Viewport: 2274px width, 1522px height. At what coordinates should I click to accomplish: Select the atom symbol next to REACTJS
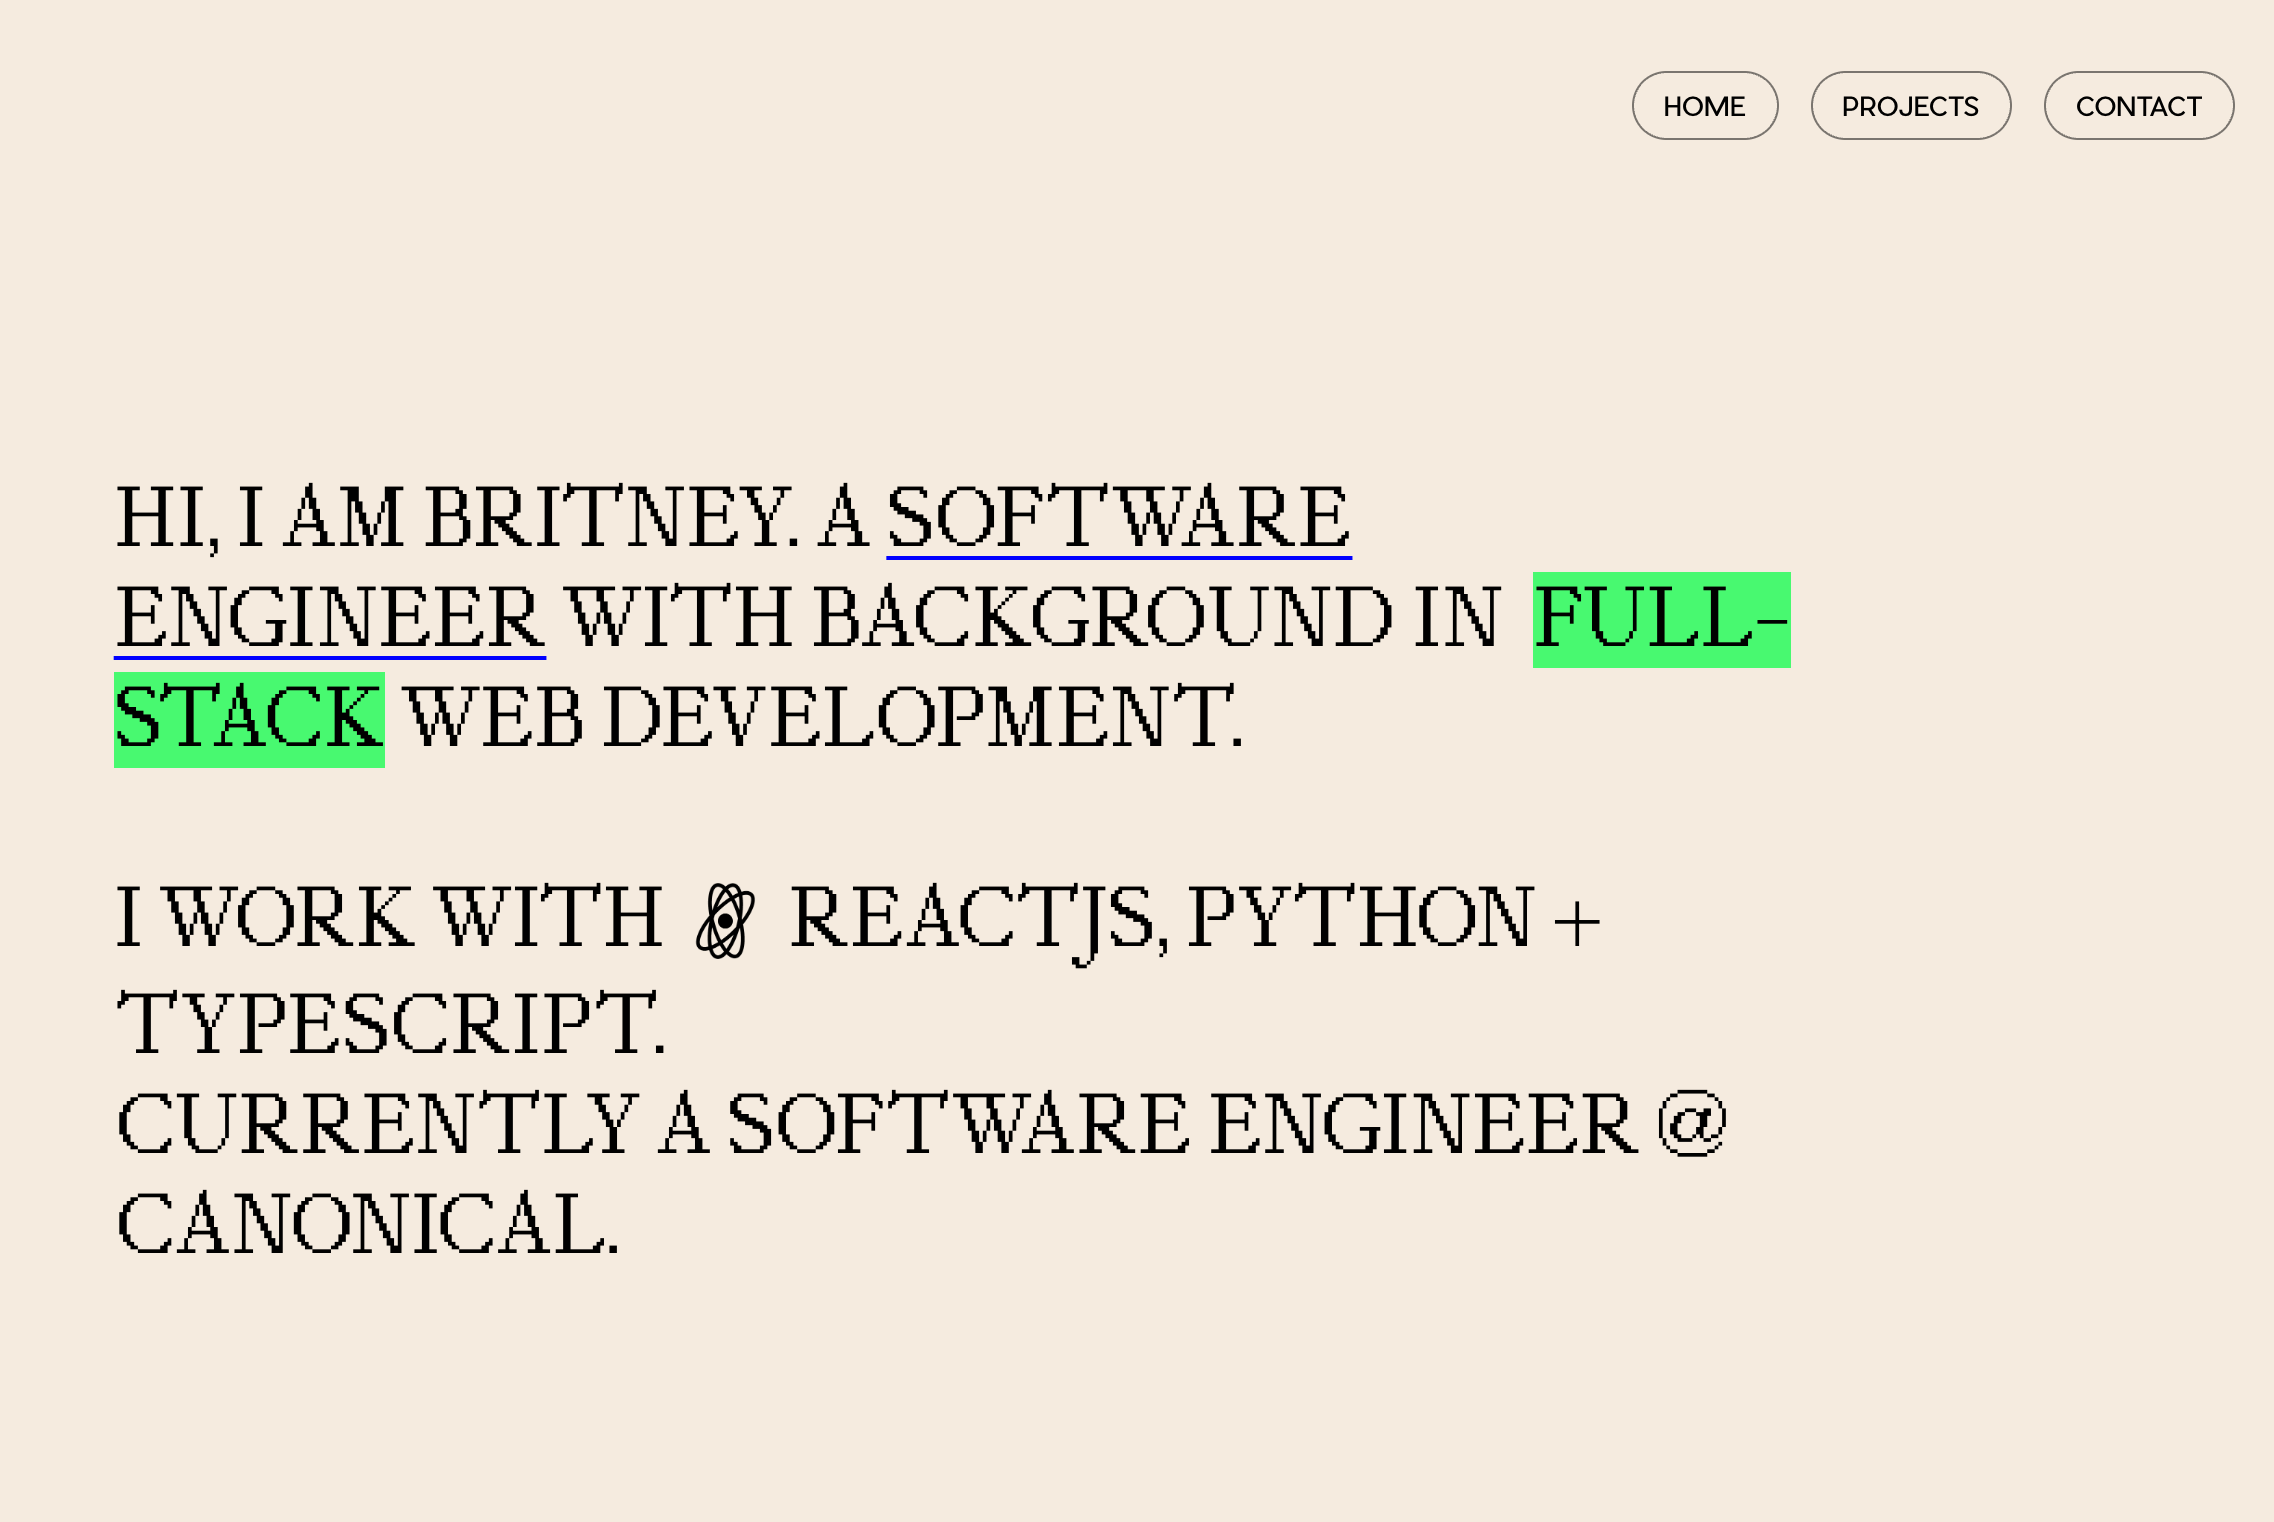pos(726,919)
